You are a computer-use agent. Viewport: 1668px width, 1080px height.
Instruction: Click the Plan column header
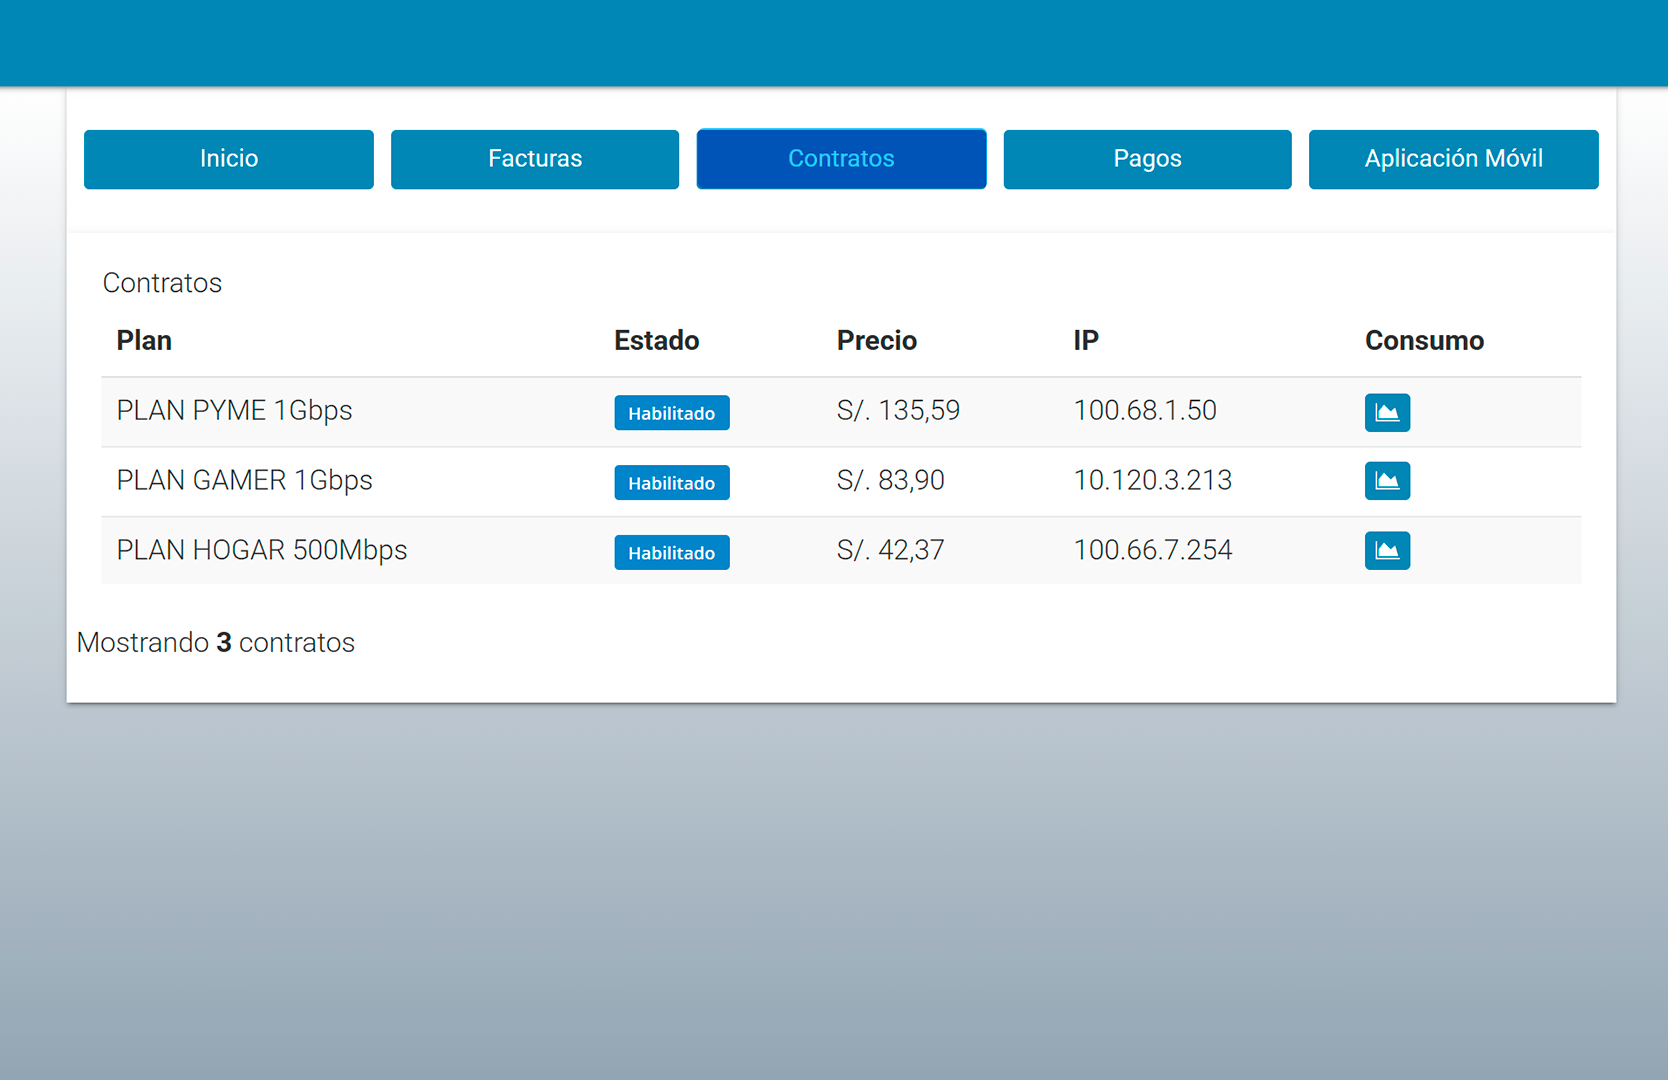[144, 341]
